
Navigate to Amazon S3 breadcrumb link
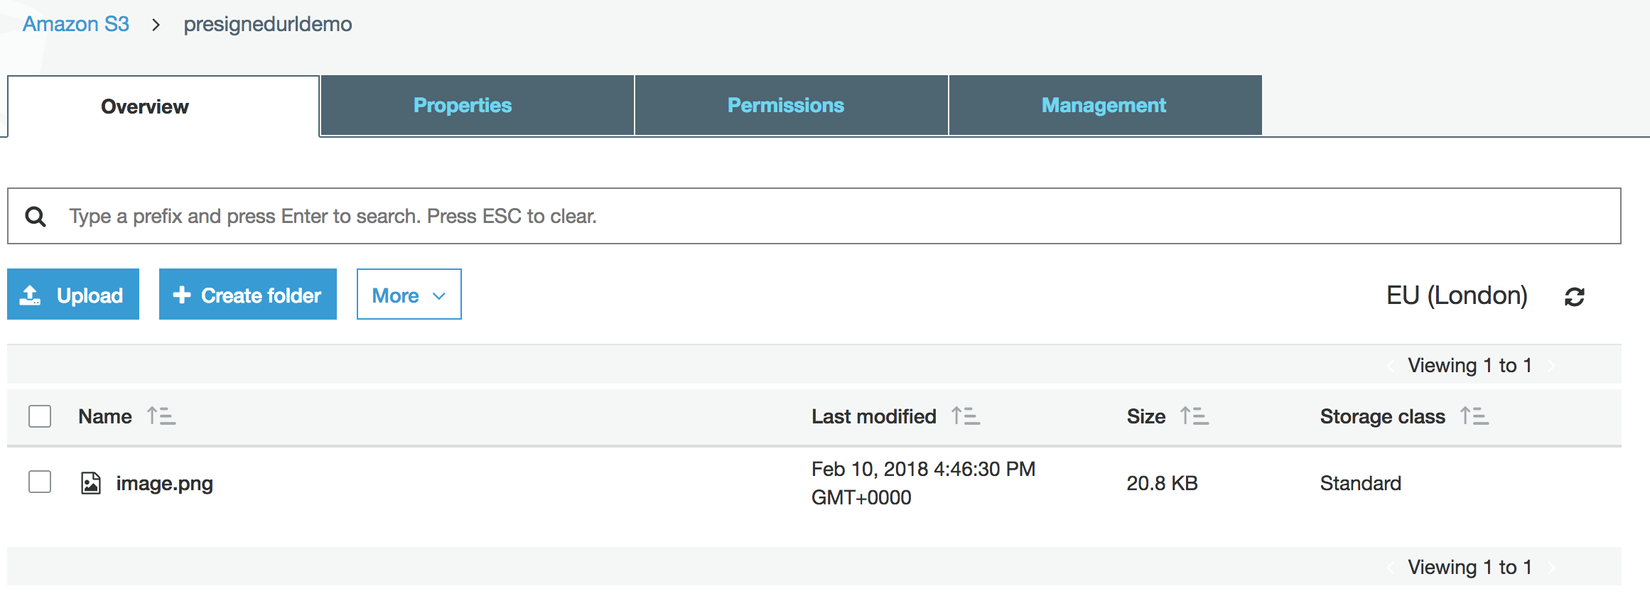click(76, 24)
